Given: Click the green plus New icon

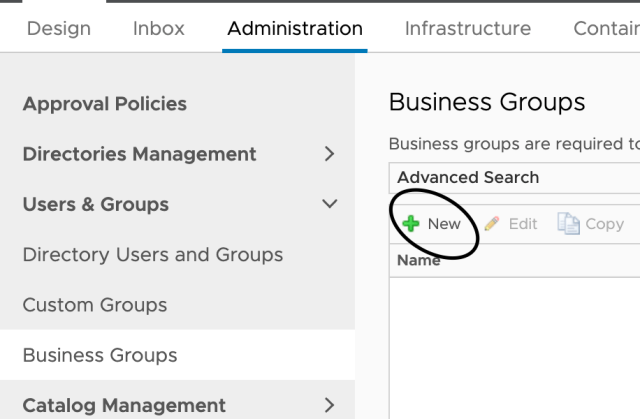Looking at the screenshot, I should (x=411, y=224).
